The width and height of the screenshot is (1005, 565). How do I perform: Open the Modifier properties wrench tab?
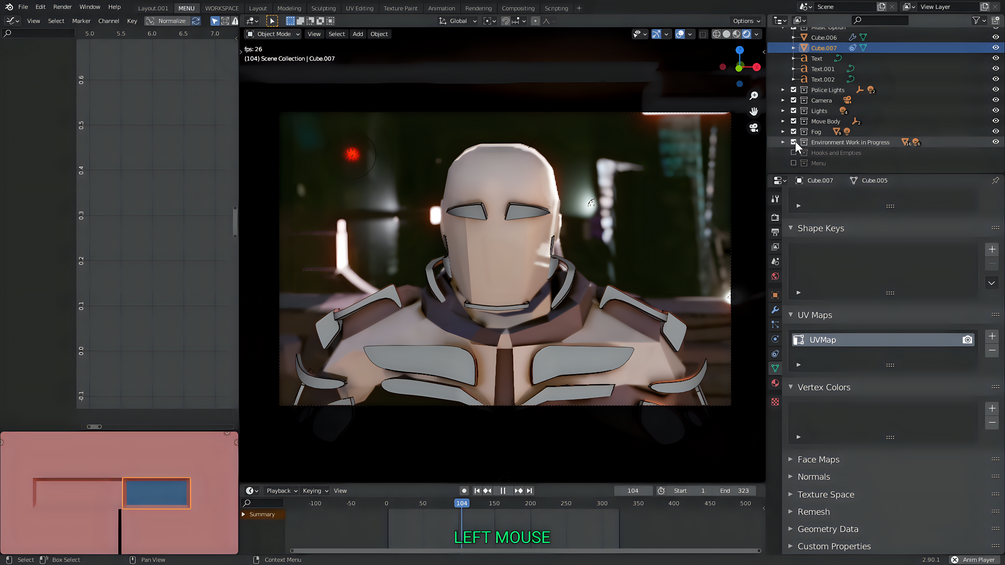coord(775,309)
